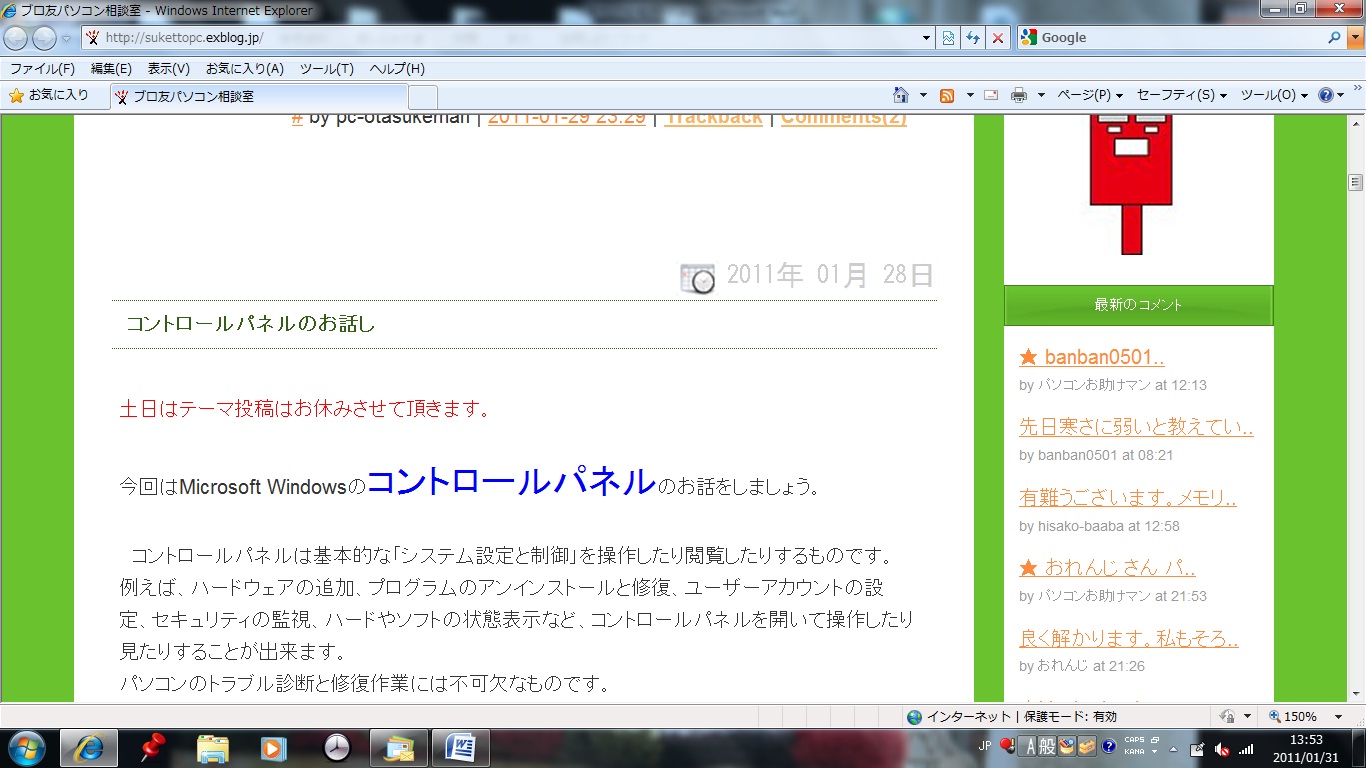
Task: Open the Trackback link
Action: (x=713, y=117)
